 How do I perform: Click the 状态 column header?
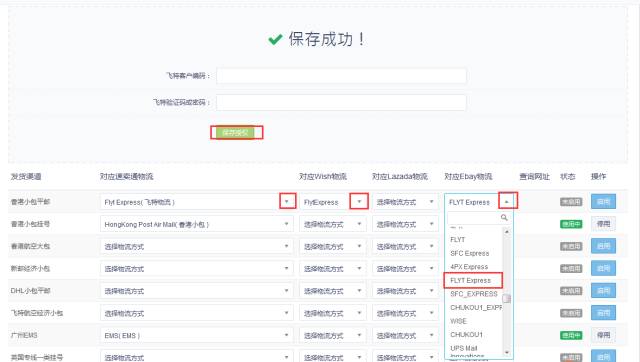pos(568,177)
